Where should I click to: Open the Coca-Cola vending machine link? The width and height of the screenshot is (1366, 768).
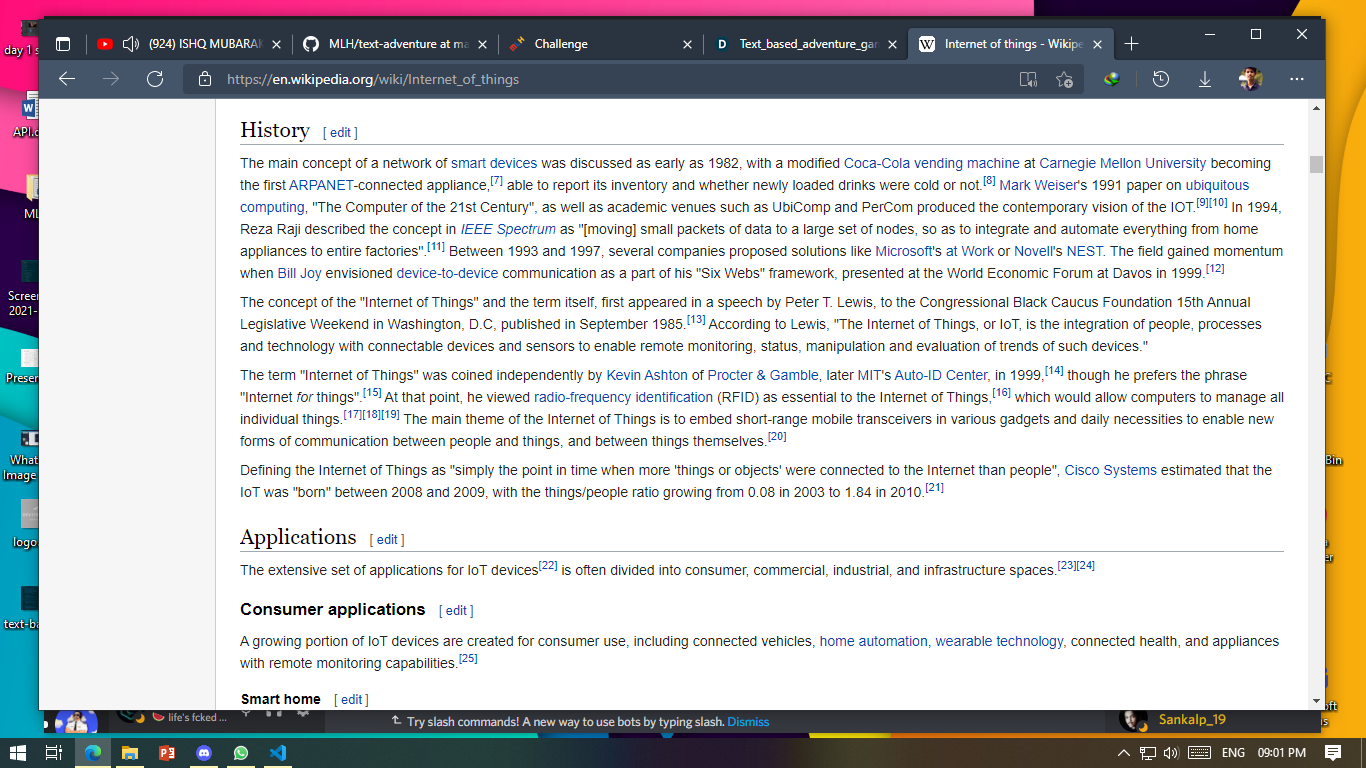[932, 163]
